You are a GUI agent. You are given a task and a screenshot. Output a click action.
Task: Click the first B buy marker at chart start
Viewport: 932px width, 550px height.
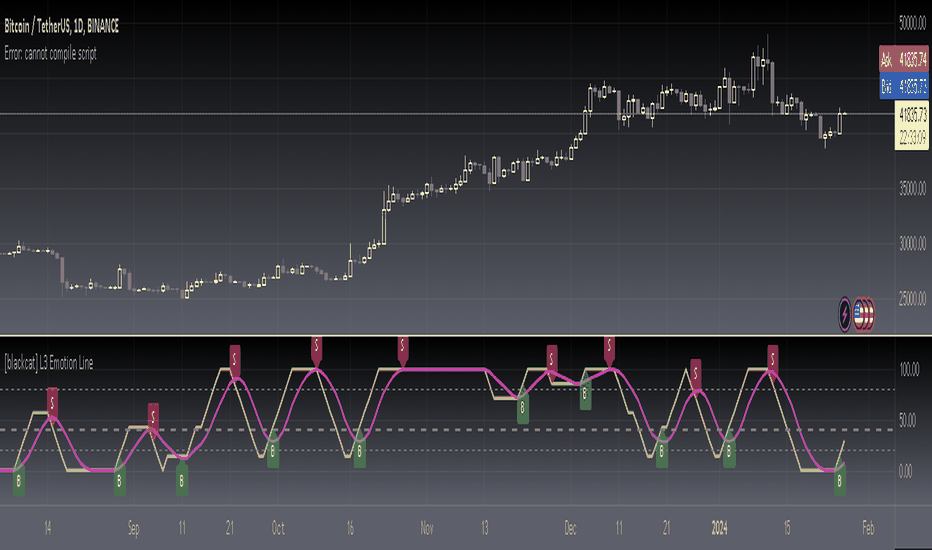[19, 480]
